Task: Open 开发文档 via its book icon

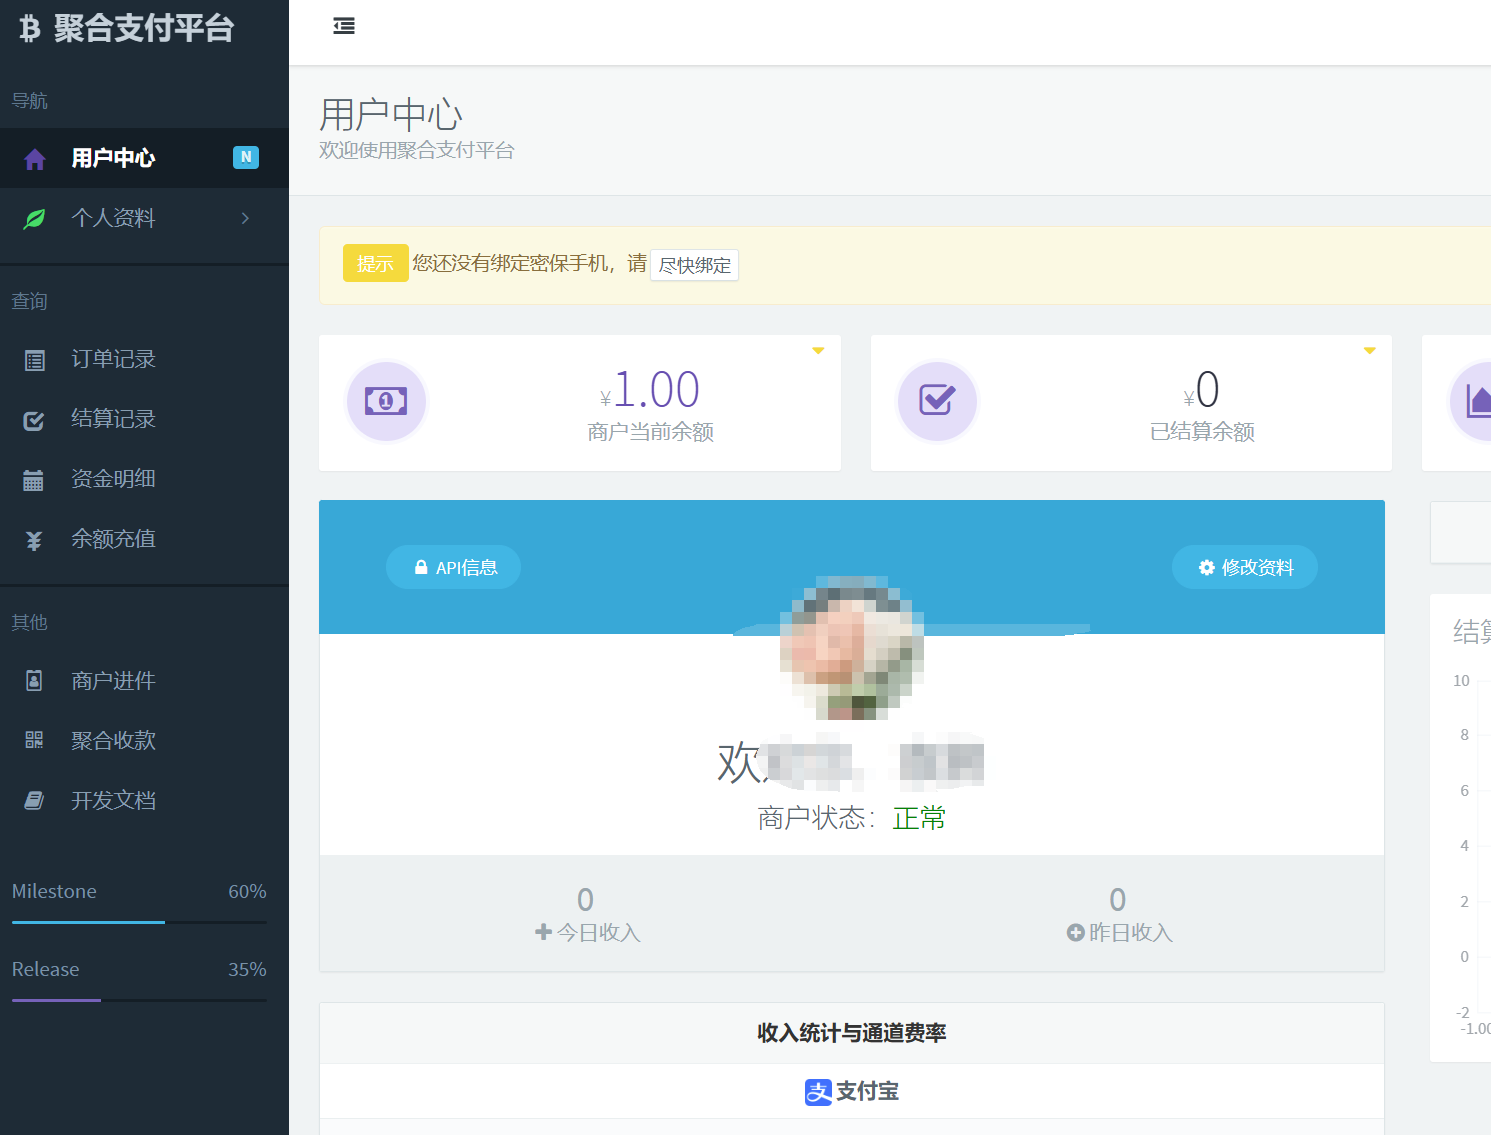Action: pos(34,800)
